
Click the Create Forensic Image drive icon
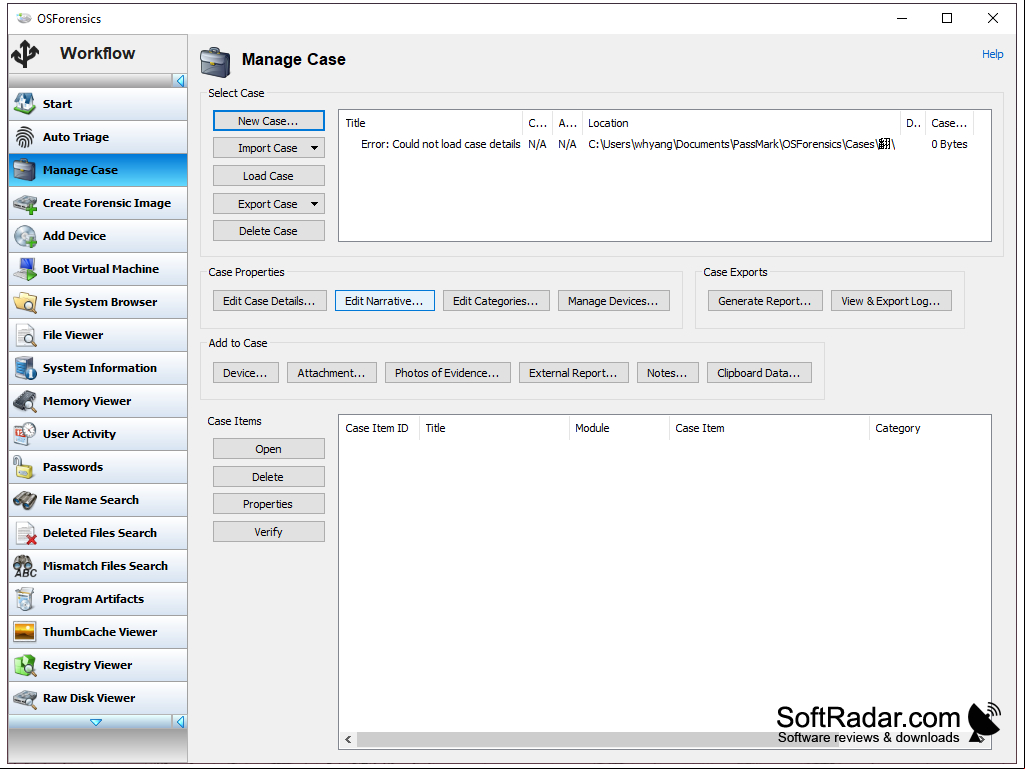click(25, 203)
